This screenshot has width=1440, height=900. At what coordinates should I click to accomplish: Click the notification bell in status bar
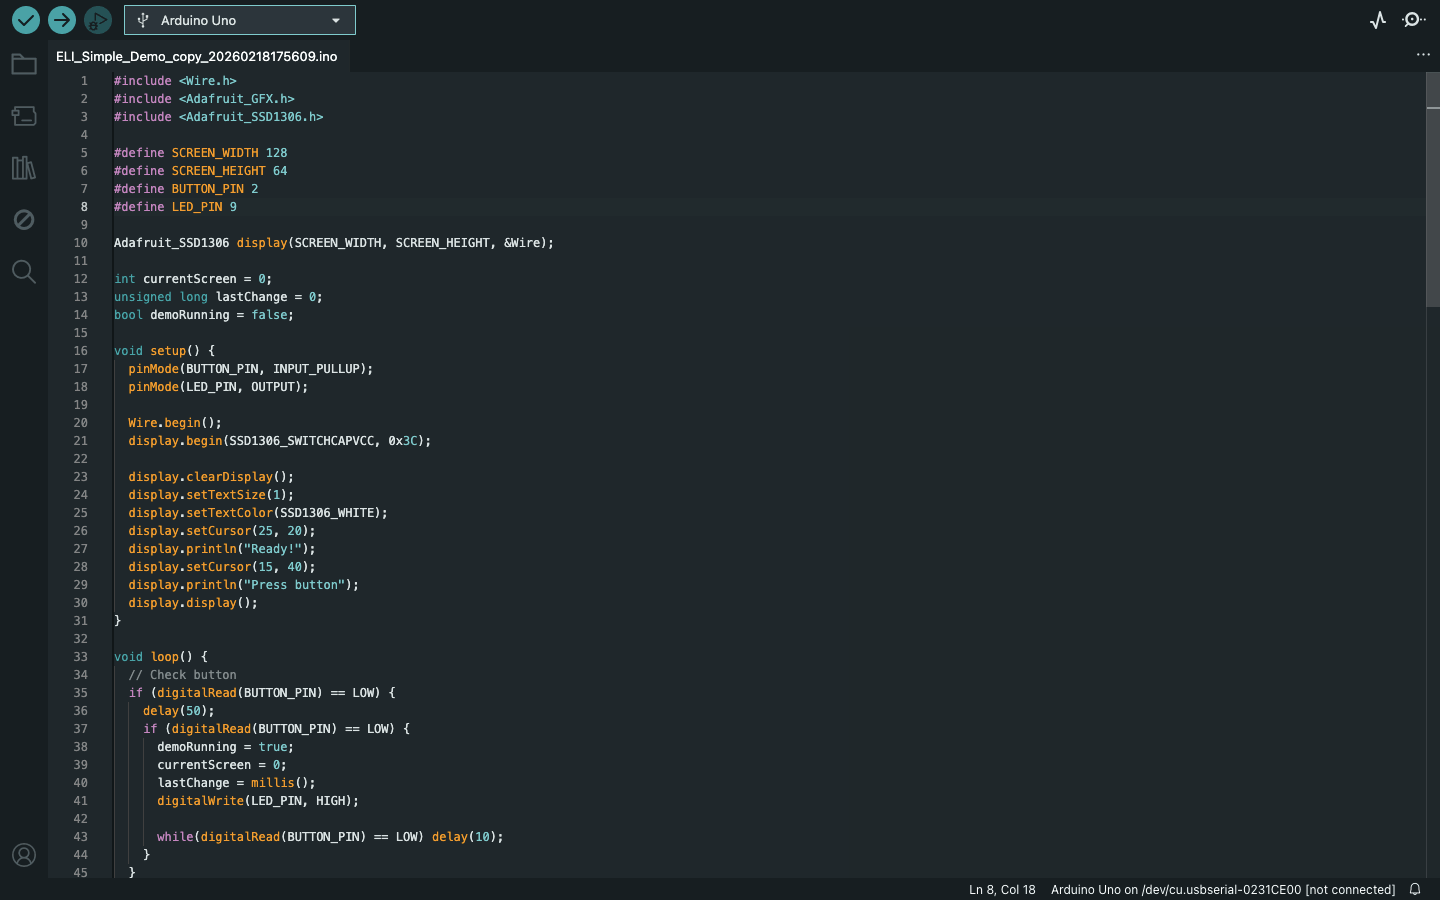[1415, 889]
